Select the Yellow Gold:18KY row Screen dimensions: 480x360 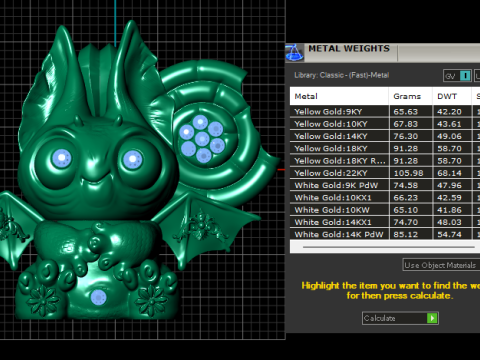(385, 148)
